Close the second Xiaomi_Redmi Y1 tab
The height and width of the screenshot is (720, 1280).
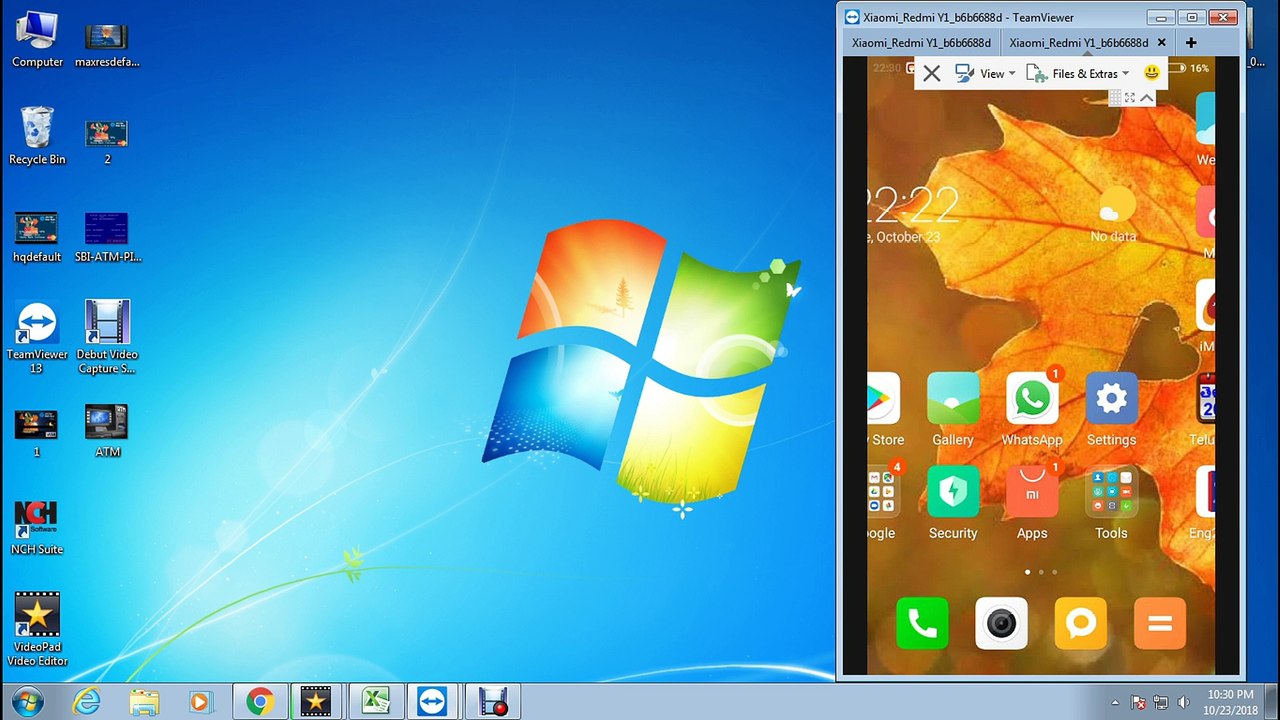(1161, 43)
